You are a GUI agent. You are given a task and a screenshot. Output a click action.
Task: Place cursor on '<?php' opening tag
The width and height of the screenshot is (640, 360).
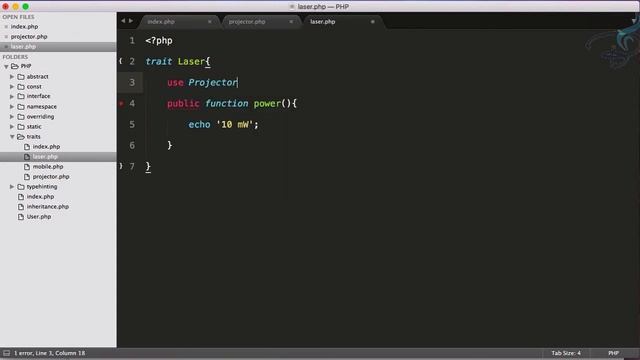click(159, 41)
